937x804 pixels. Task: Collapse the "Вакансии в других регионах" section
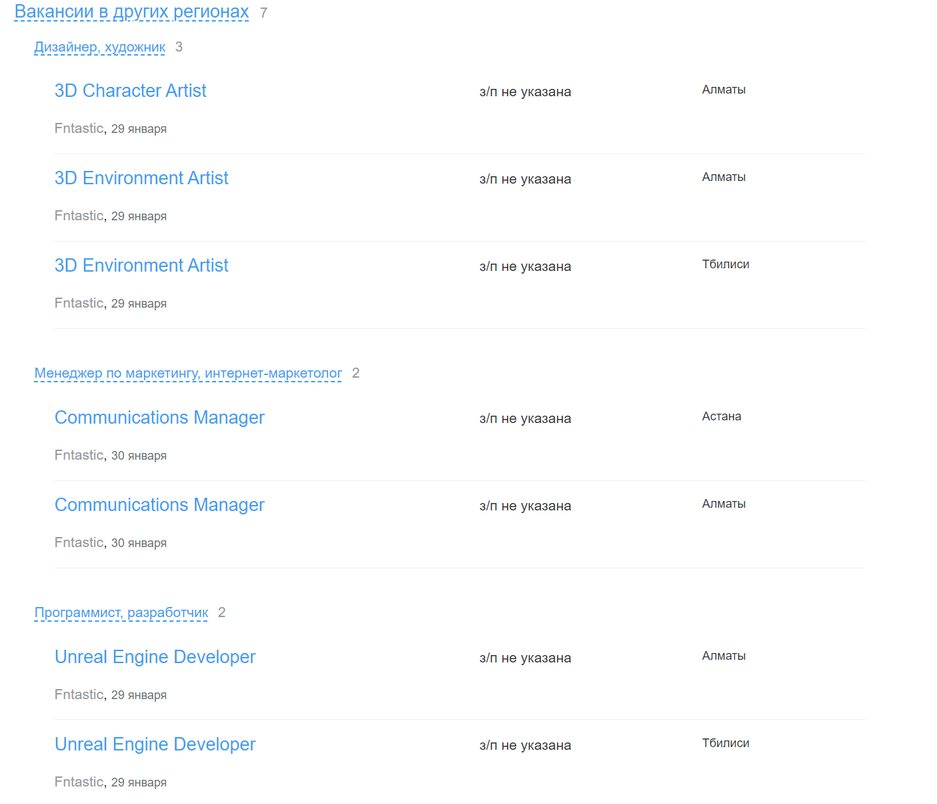[131, 12]
